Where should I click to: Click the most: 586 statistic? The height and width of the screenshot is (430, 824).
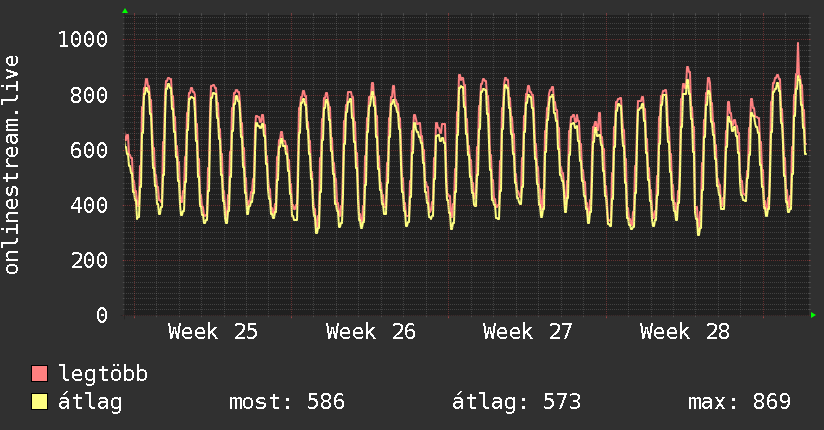click(287, 402)
